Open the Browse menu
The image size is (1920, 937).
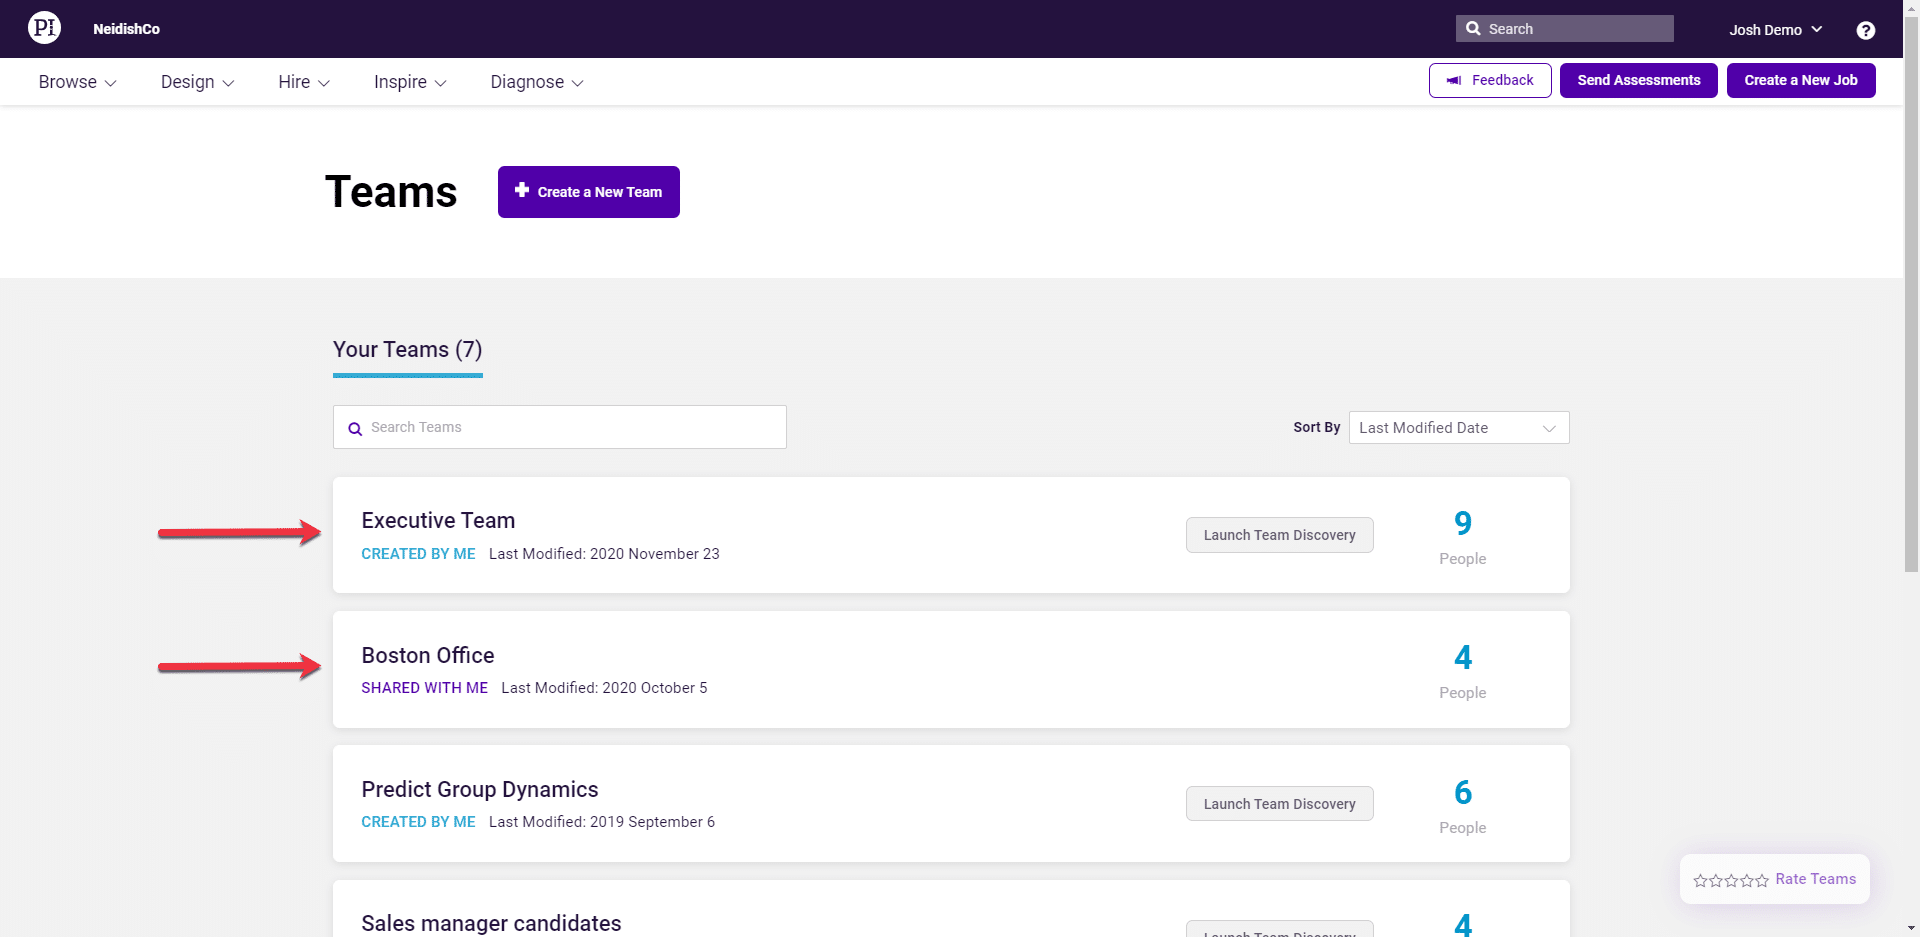77,82
